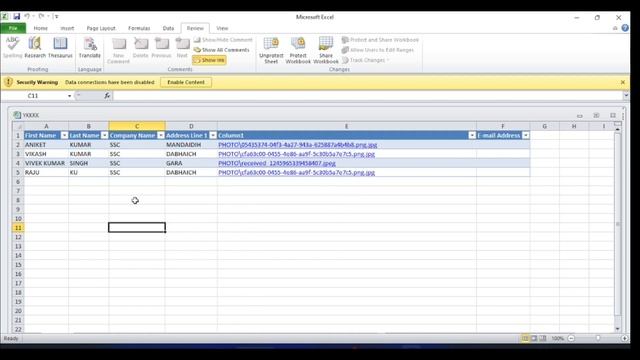Switch to the Formulas tab
This screenshot has height=360, width=640.
(x=139, y=28)
